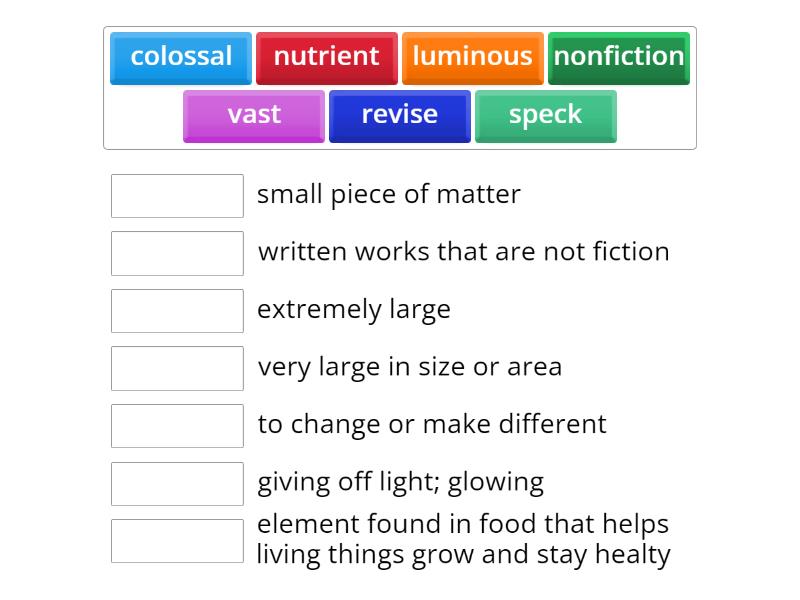
Task: Select the 'speck' word tile
Action: (545, 115)
